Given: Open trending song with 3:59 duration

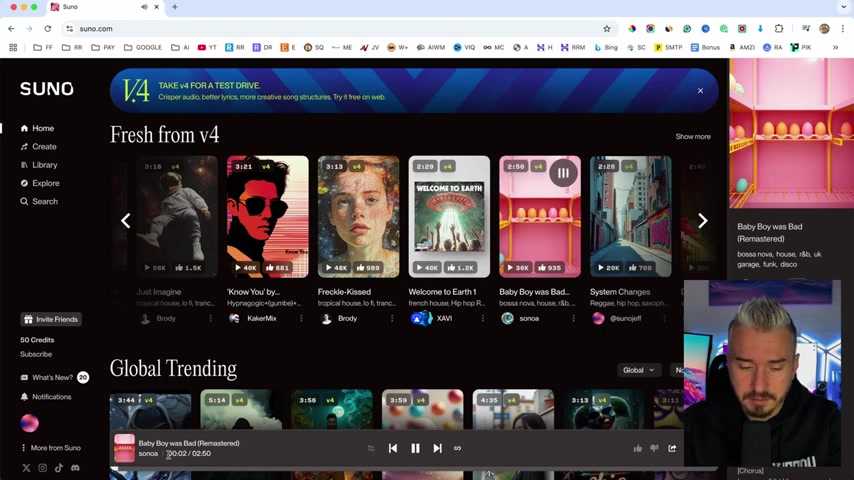Looking at the screenshot, I should pyautogui.click(x=423, y=410).
